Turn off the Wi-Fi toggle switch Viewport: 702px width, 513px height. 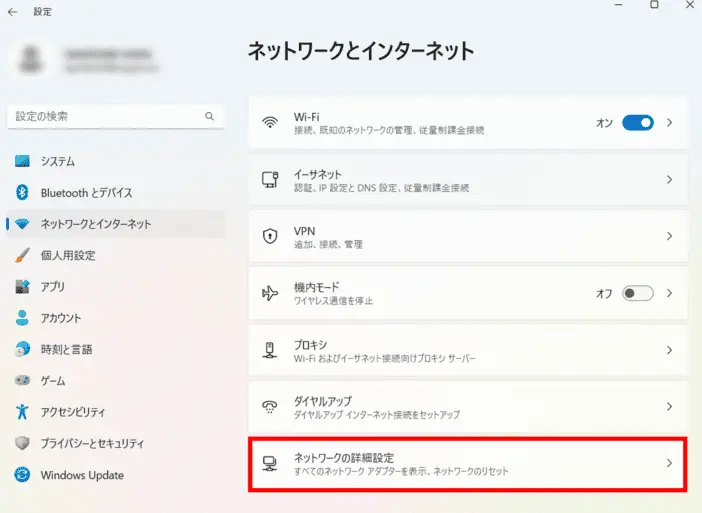pos(637,123)
